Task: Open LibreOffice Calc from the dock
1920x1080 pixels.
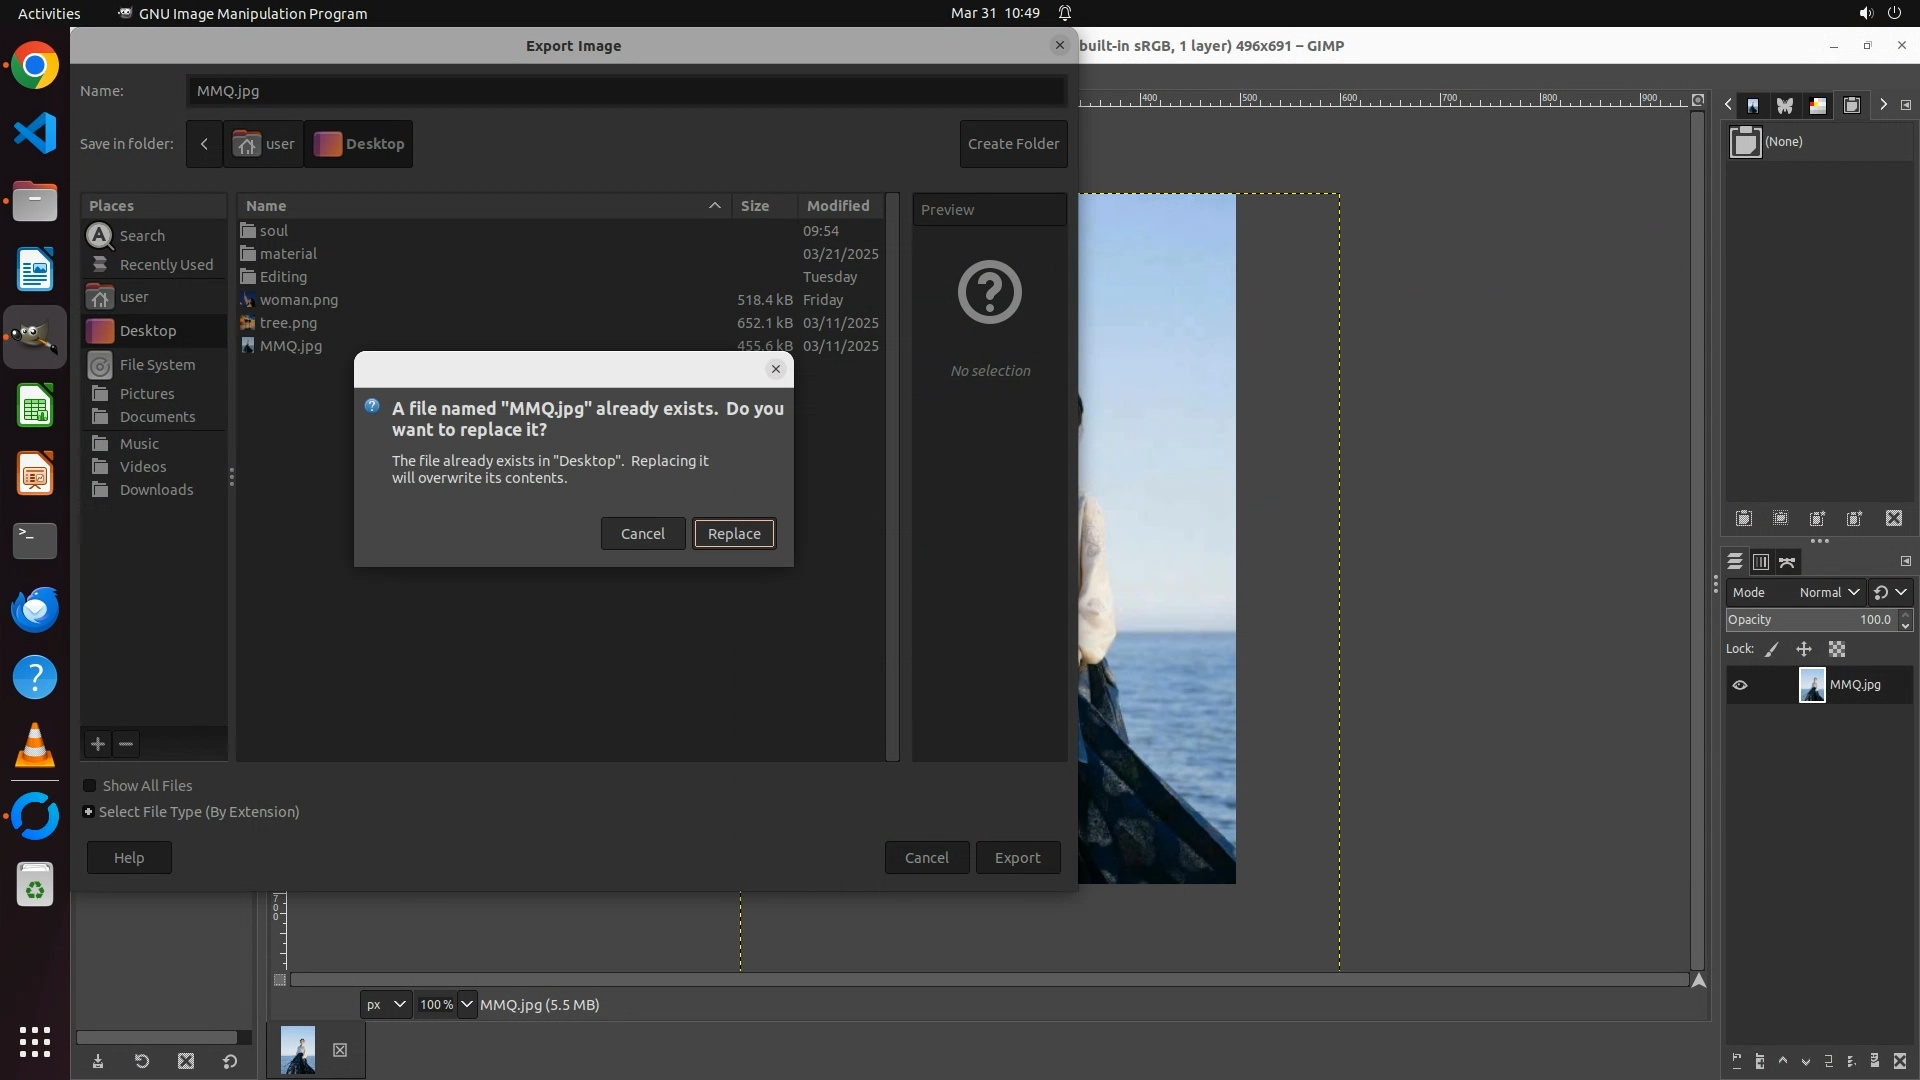Action: point(35,406)
